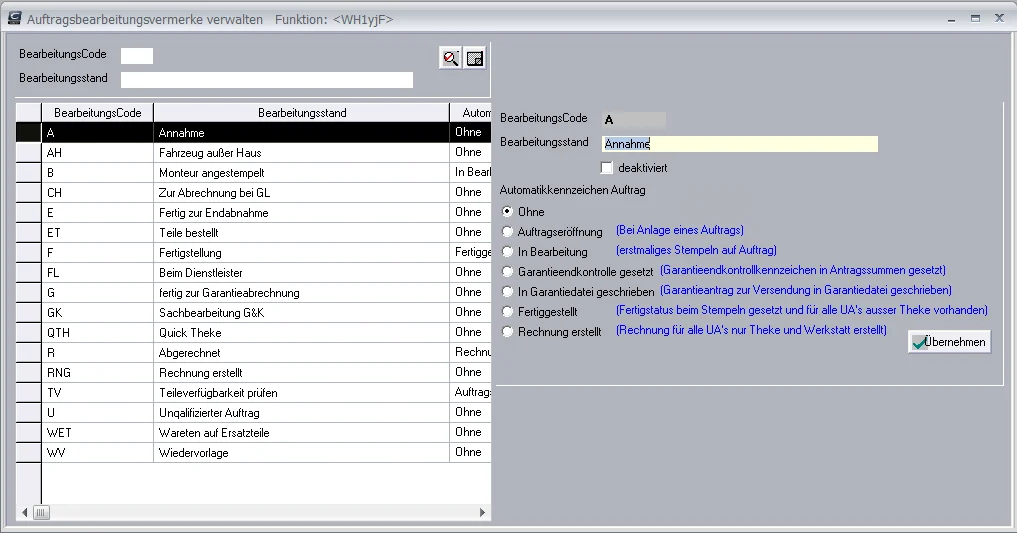The width and height of the screenshot is (1017, 533).
Task: Sort by BearbeitungsCode column header
Action: [x=97, y=113]
